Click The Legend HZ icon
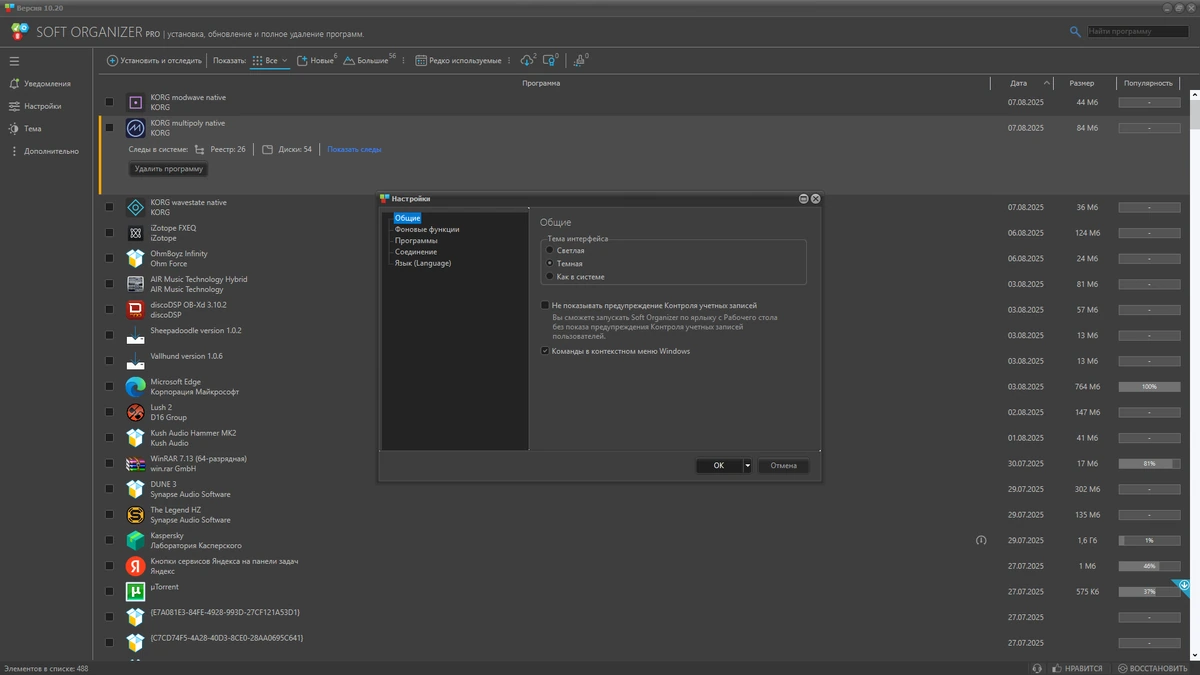1200x675 pixels. [135, 515]
